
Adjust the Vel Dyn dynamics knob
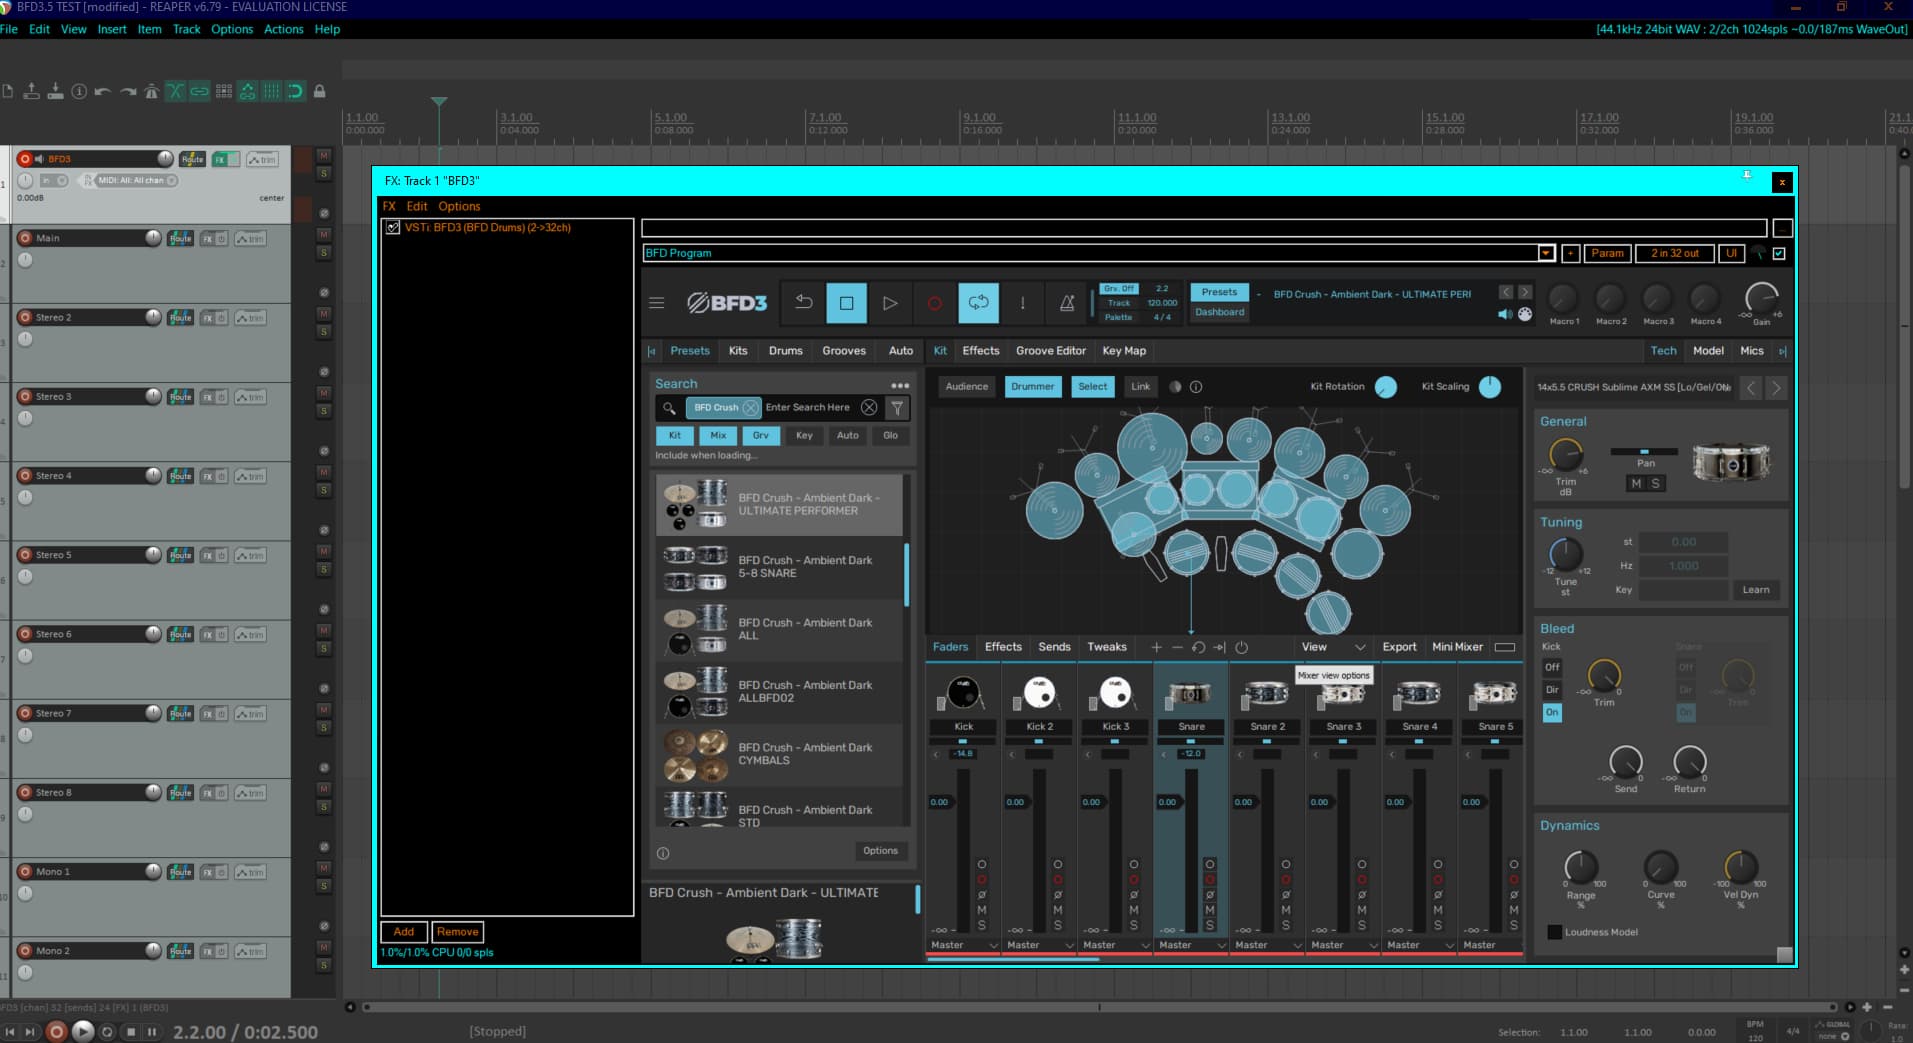pyautogui.click(x=1740, y=866)
